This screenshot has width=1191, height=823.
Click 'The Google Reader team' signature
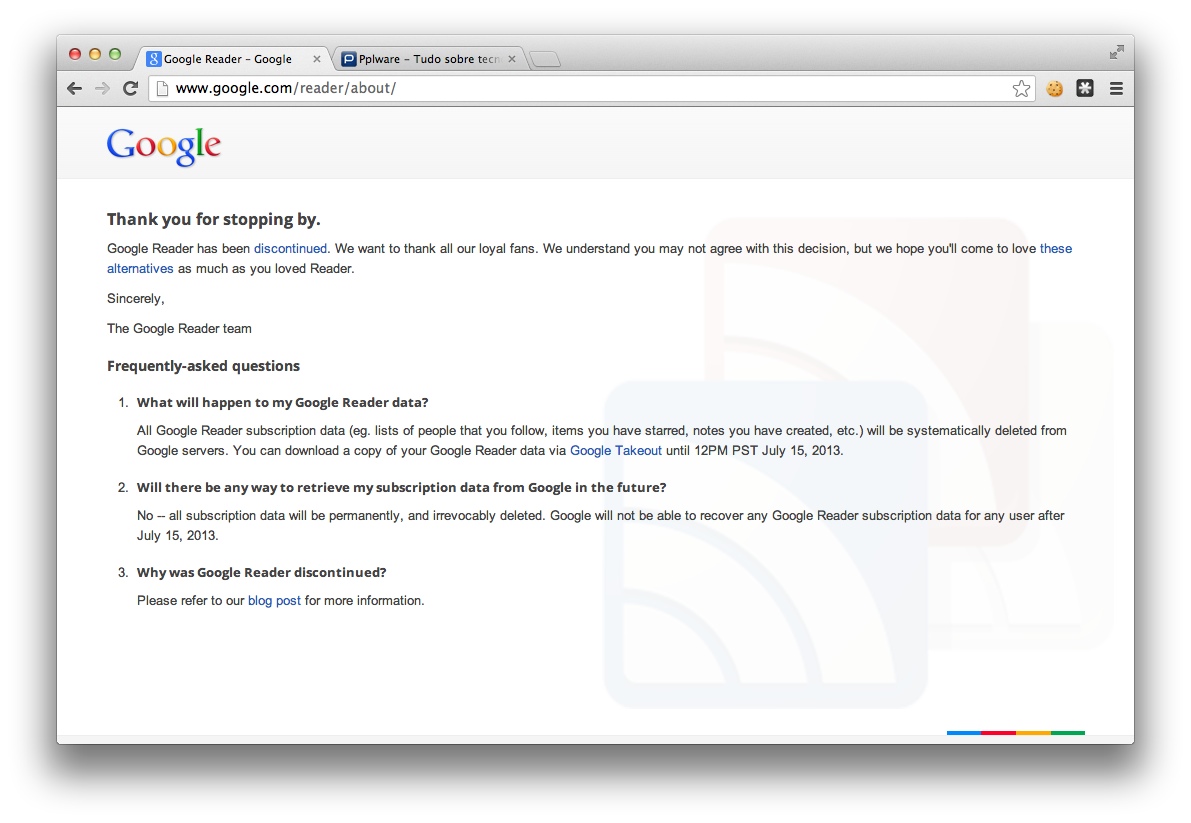click(x=179, y=329)
